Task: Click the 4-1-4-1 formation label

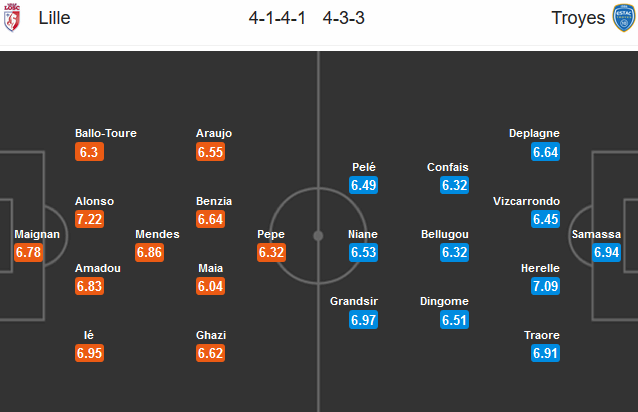Action: coord(277,18)
